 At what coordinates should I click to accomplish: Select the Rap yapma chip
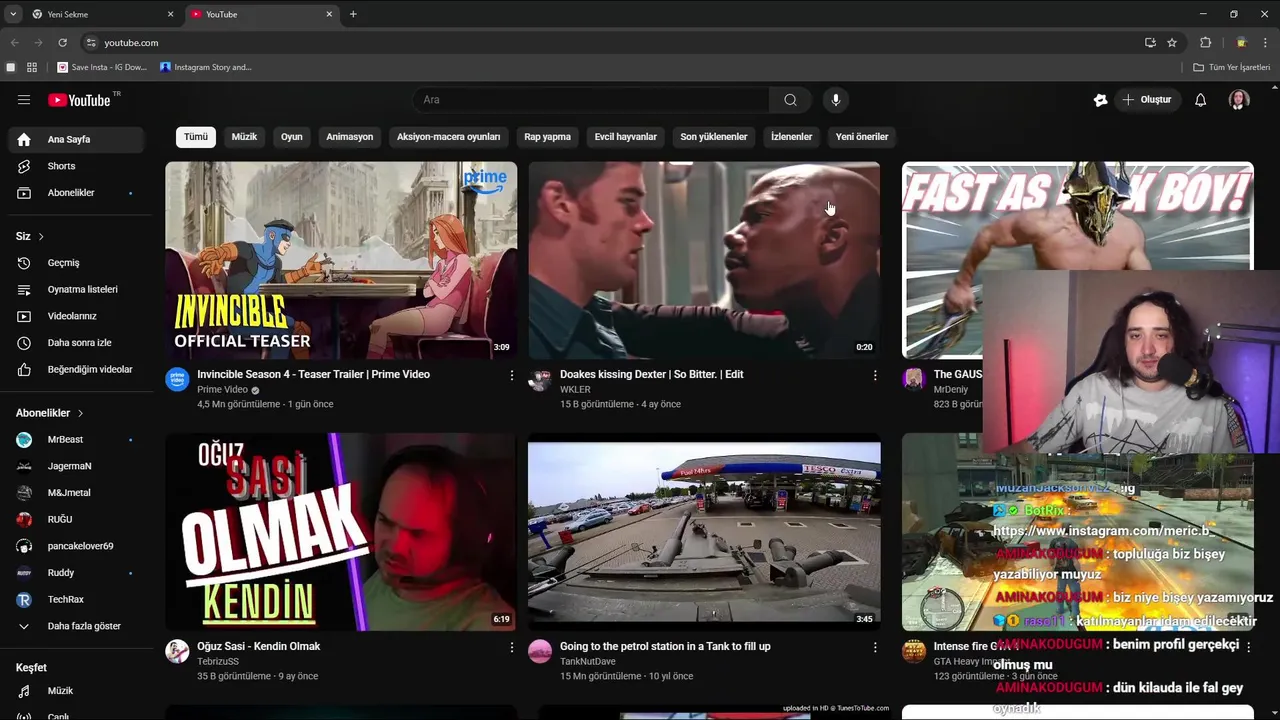(548, 137)
